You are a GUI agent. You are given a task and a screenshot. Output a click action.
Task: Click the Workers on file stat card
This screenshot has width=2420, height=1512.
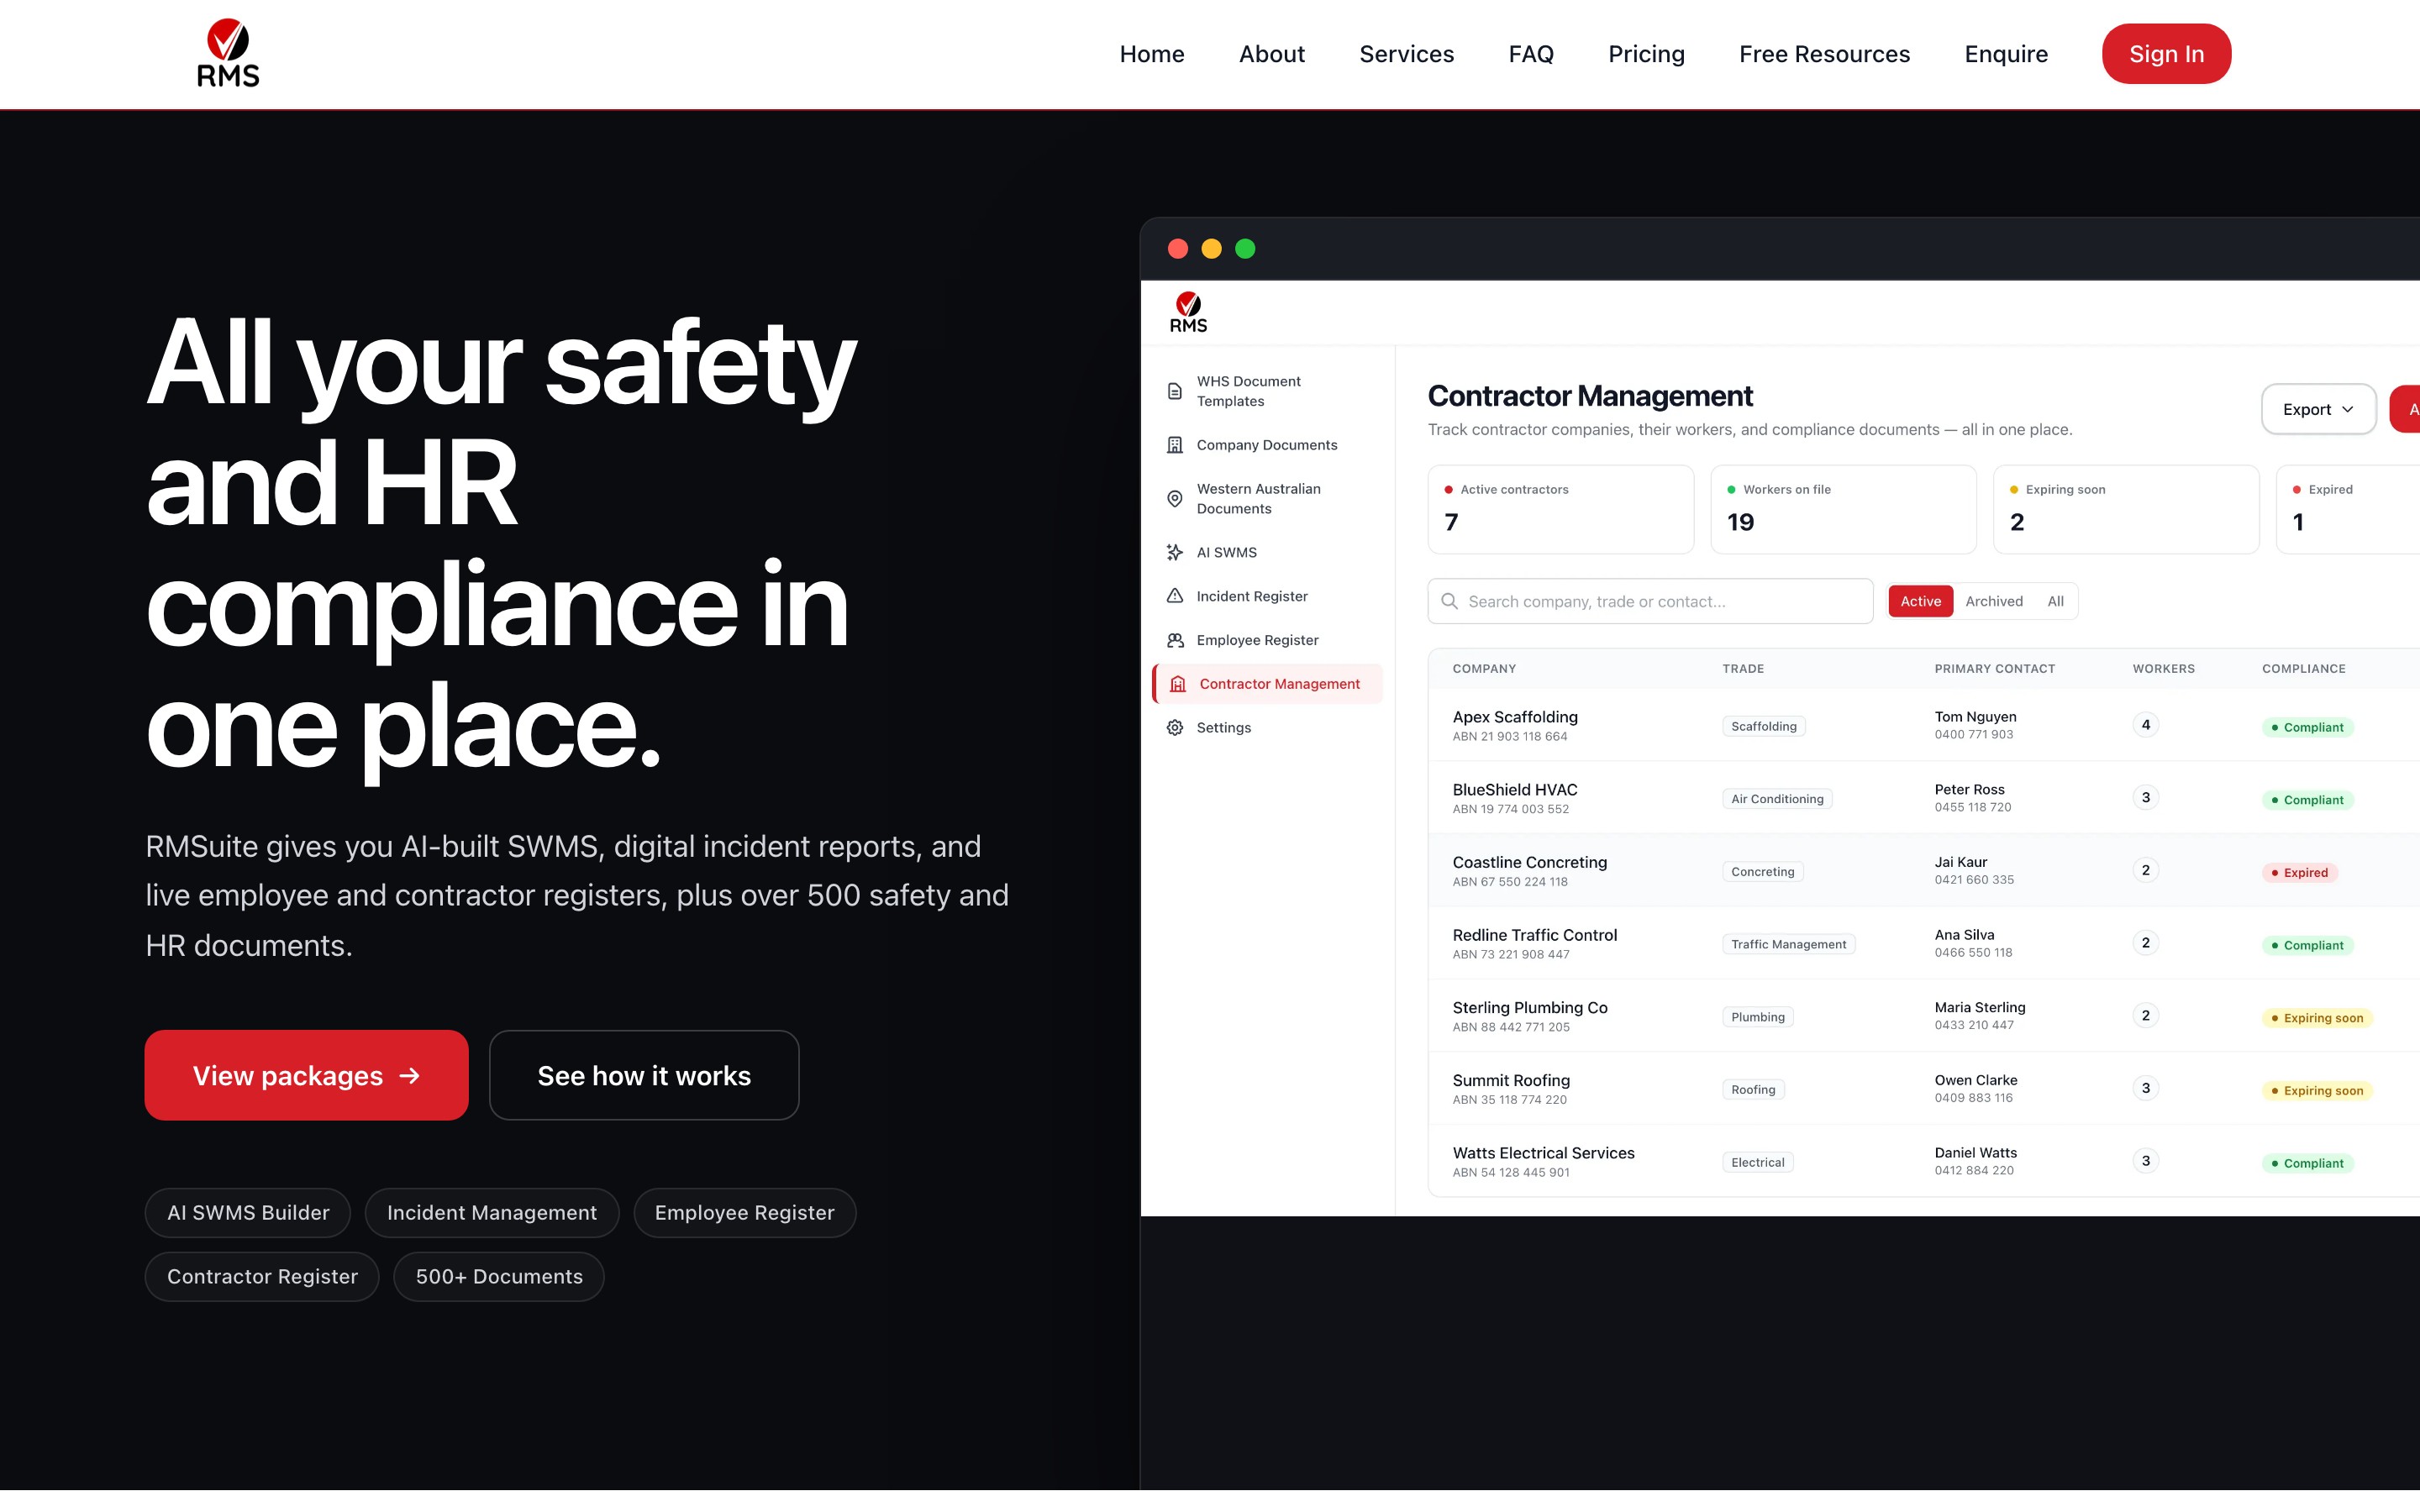click(x=1843, y=509)
